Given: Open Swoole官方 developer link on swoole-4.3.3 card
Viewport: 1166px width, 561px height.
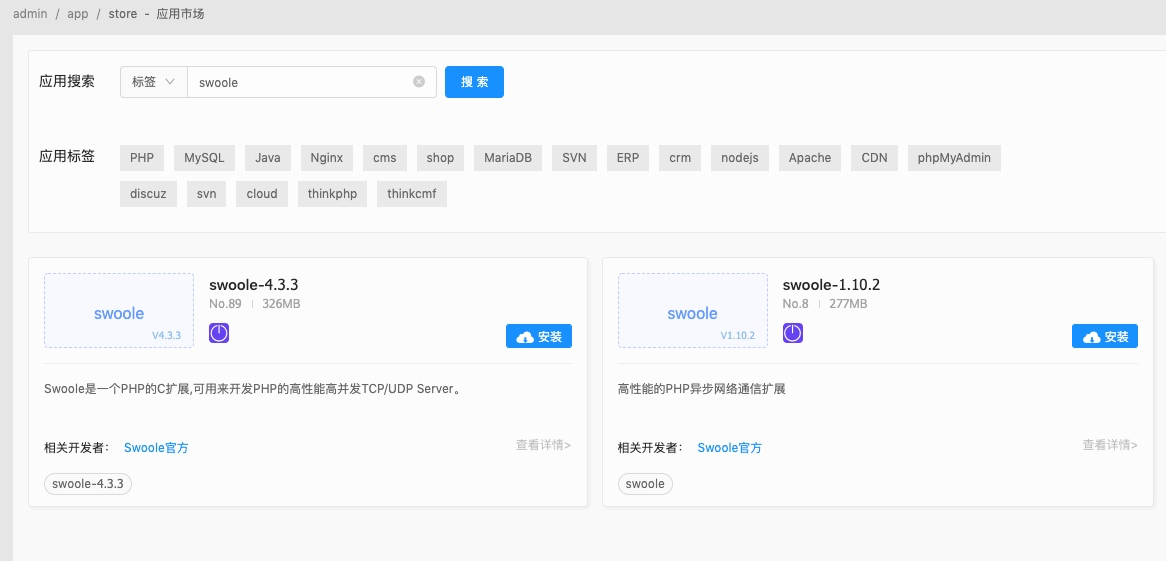Looking at the screenshot, I should click(156, 447).
